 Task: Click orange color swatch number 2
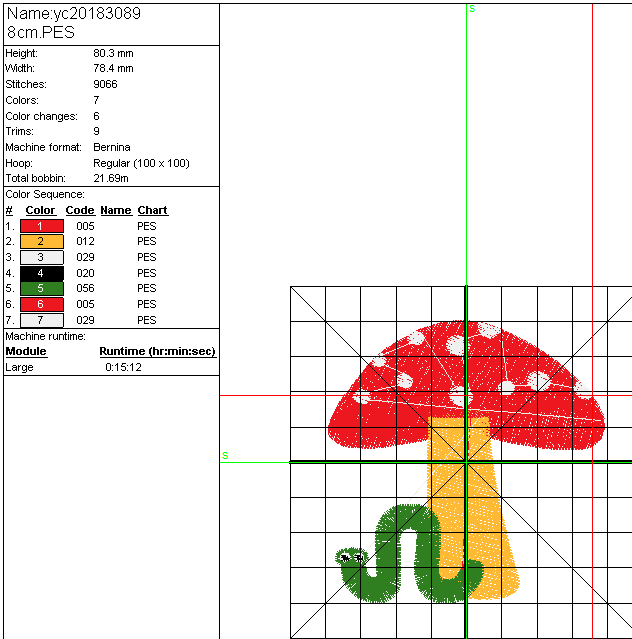(x=42, y=241)
